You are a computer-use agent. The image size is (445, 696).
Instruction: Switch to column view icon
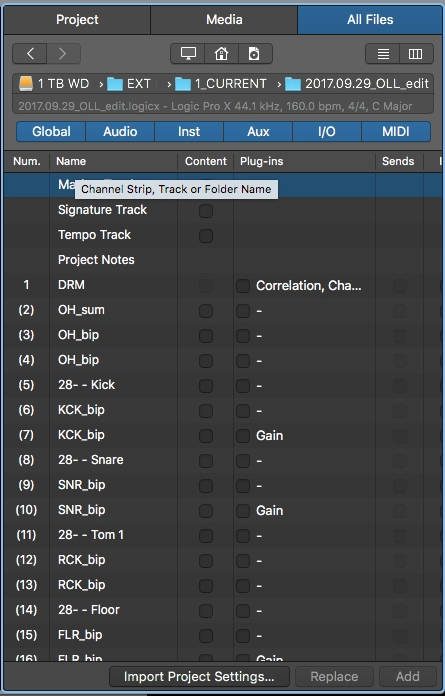(x=416, y=54)
